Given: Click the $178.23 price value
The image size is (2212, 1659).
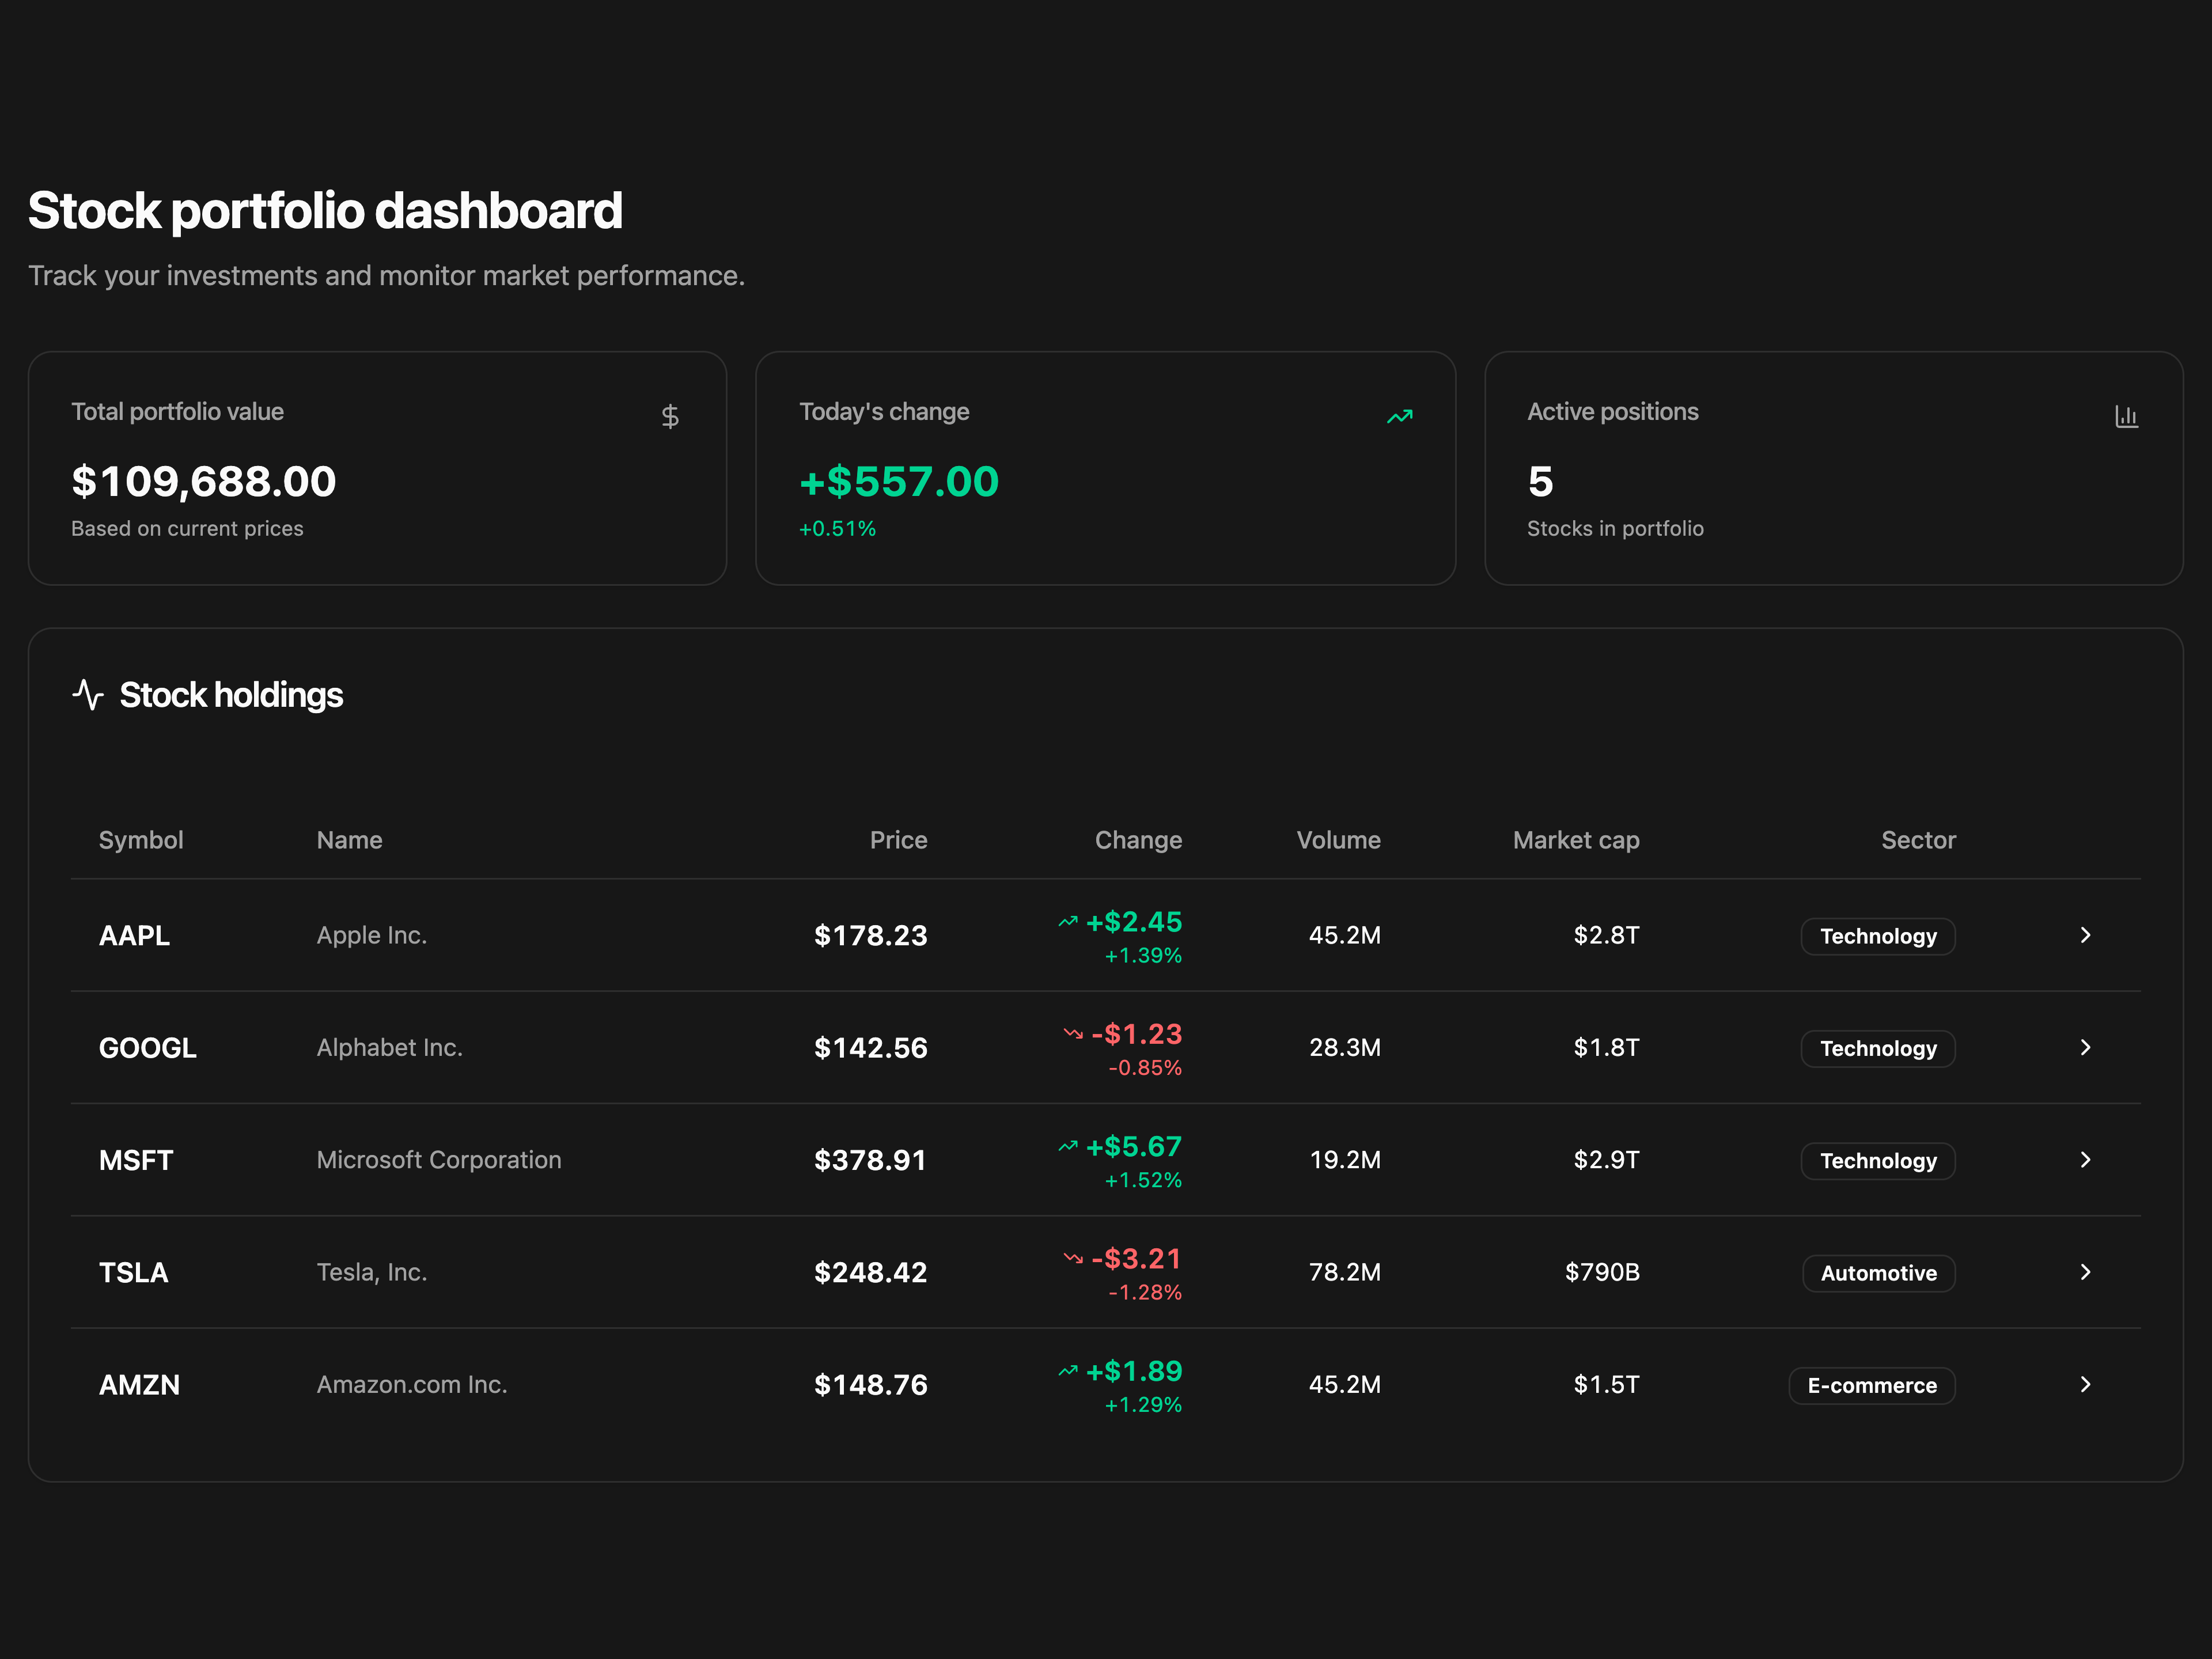Looking at the screenshot, I should [870, 935].
